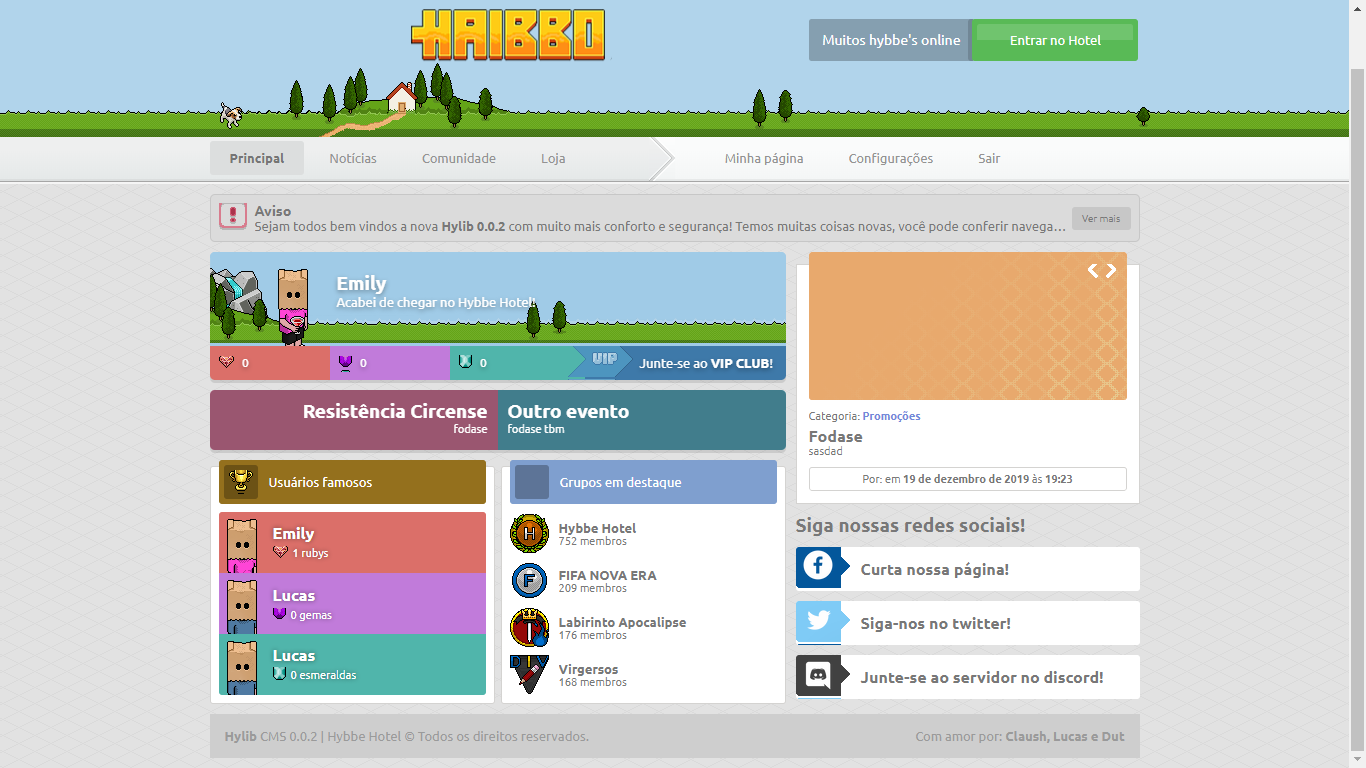Click the name Emily in the famous users list

pos(293,534)
